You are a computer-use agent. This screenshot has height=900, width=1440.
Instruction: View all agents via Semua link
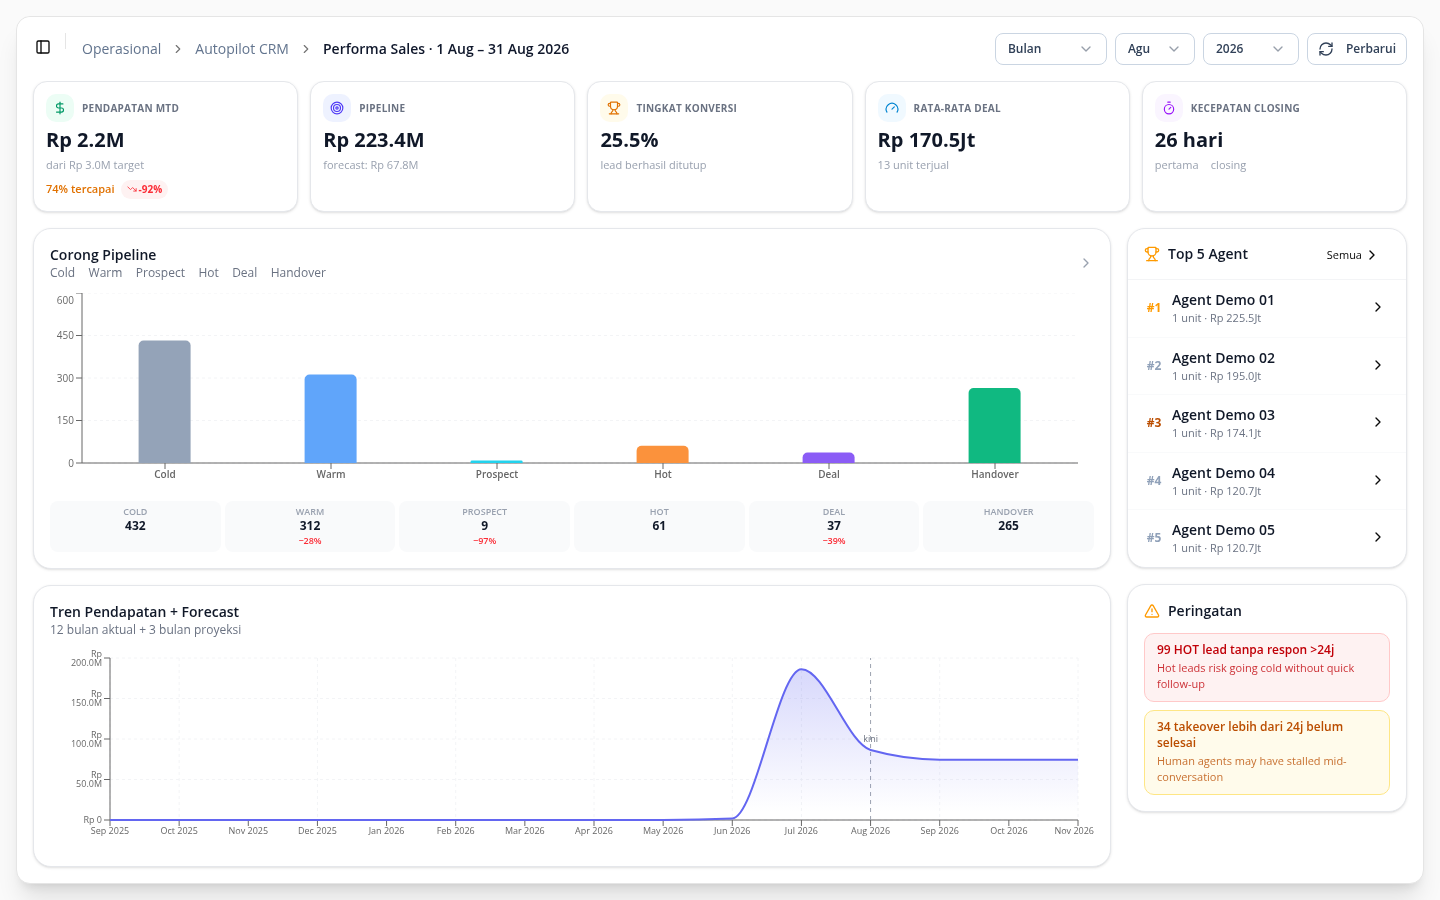pyautogui.click(x=1351, y=255)
